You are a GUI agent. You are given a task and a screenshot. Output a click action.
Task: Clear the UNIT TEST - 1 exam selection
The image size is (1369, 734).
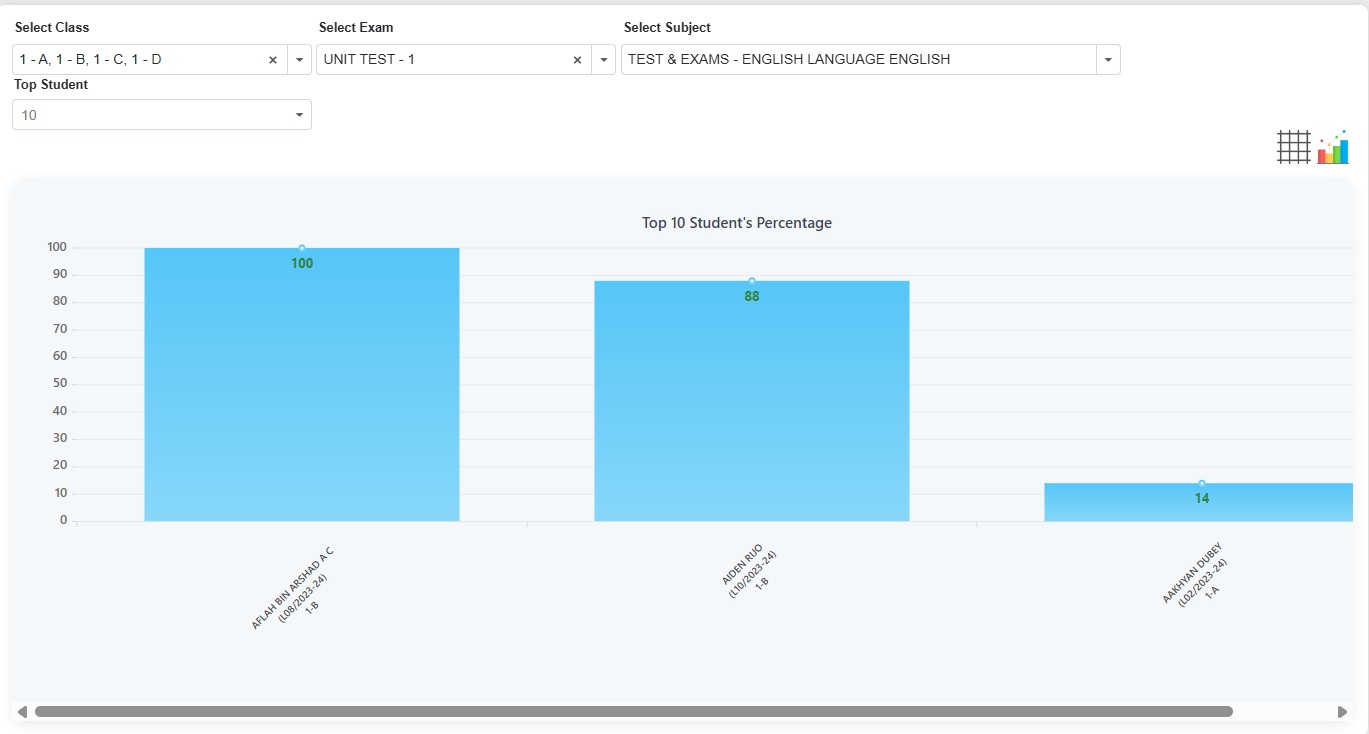(x=577, y=60)
